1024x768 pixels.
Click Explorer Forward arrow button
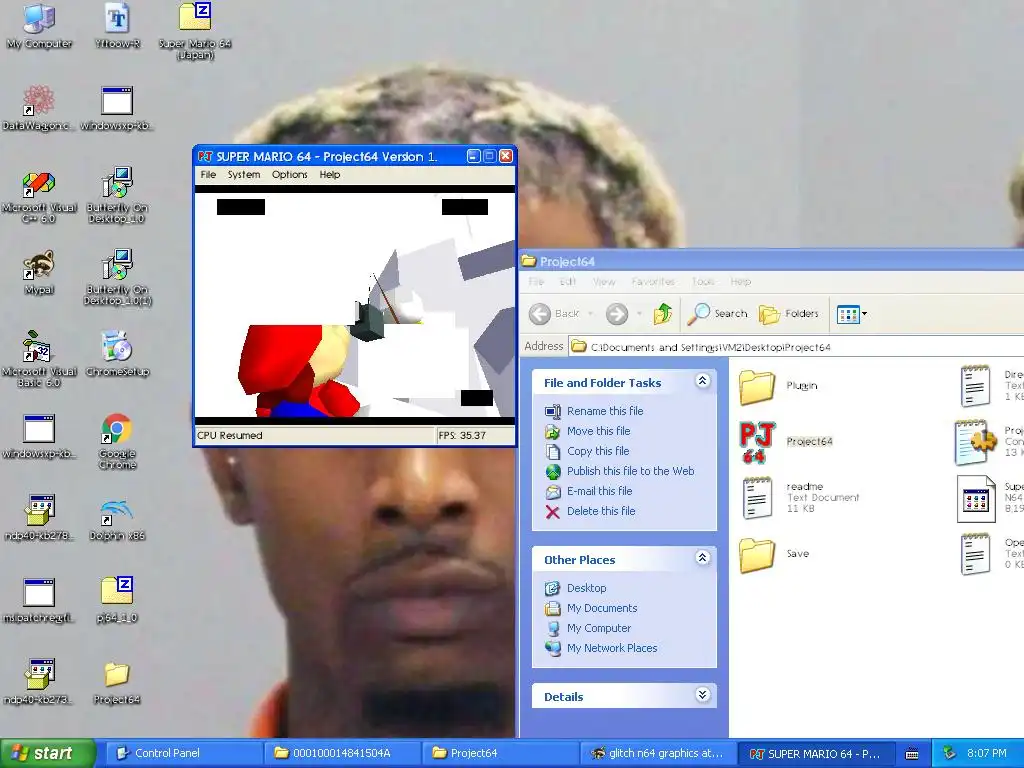pyautogui.click(x=617, y=314)
